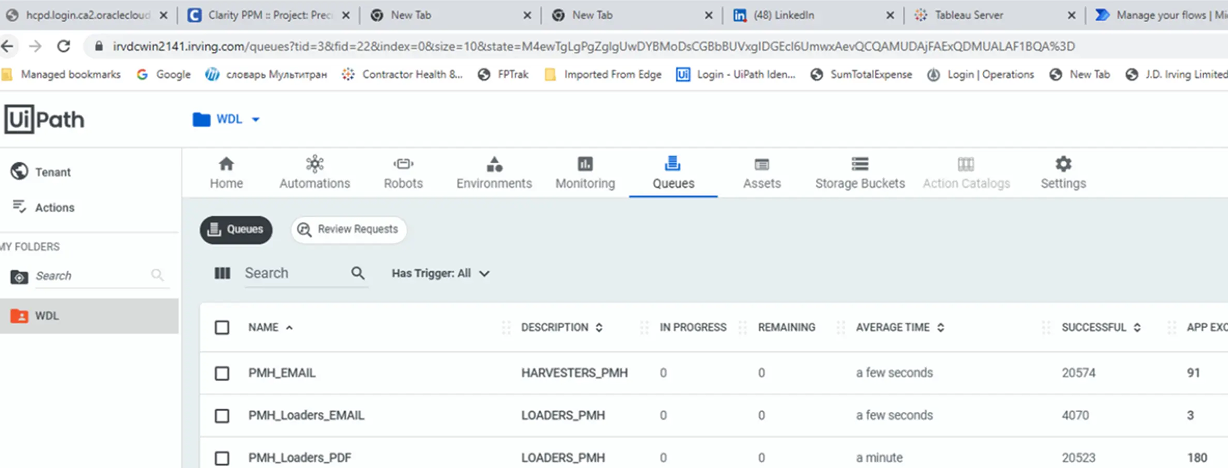Viewport: 1228px width, 468px height.
Task: Open the Monitoring chart icon
Action: pyautogui.click(x=585, y=164)
